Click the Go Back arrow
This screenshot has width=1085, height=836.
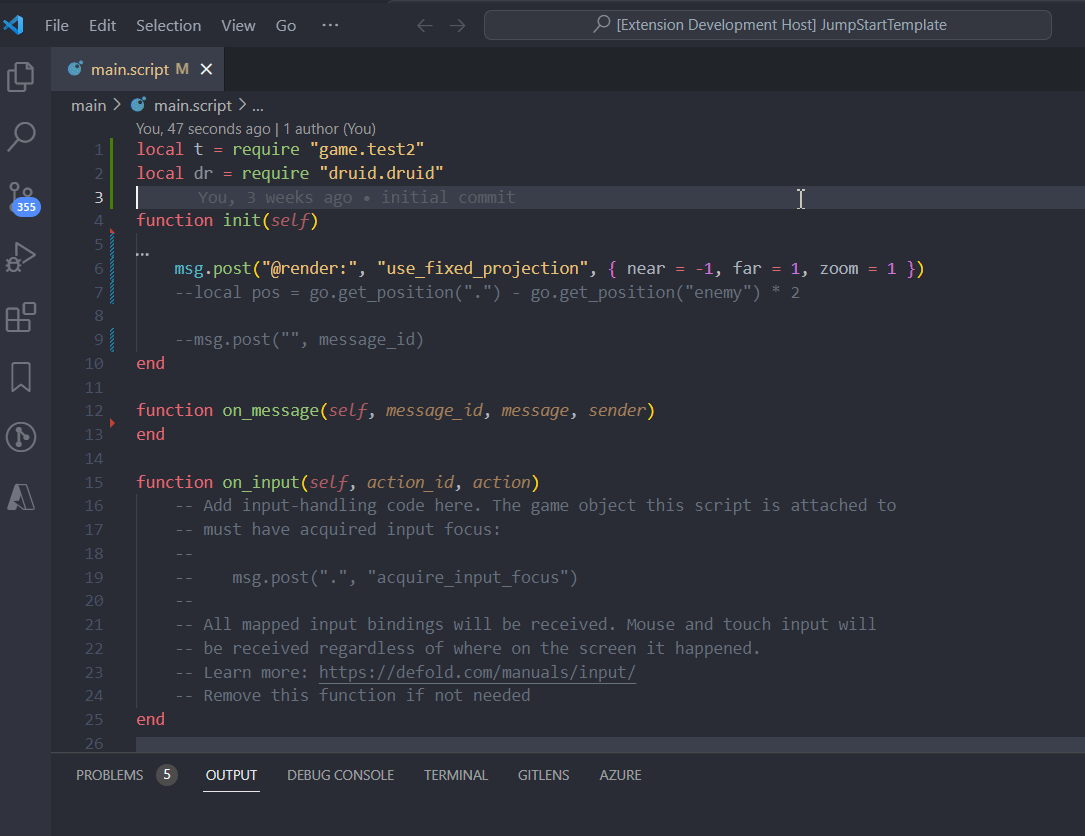[x=424, y=25]
